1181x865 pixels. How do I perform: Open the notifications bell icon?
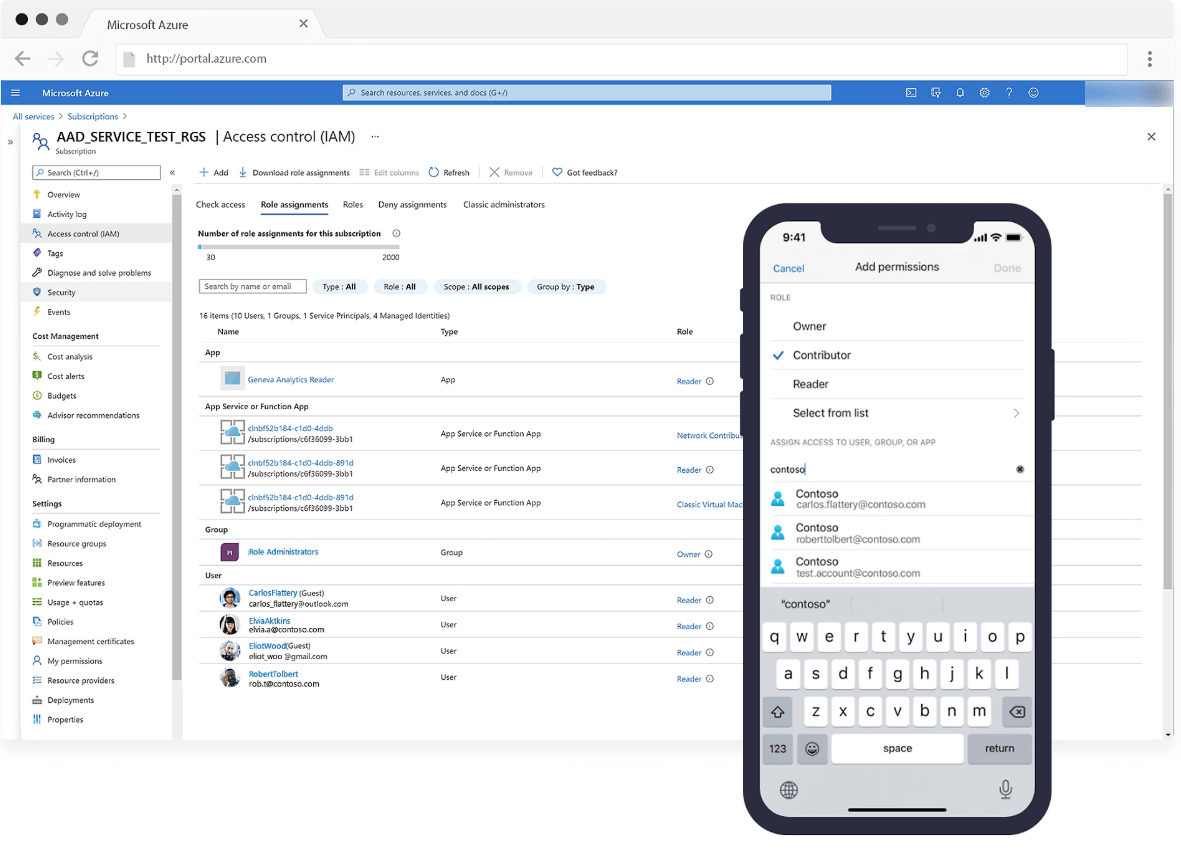click(x=960, y=93)
